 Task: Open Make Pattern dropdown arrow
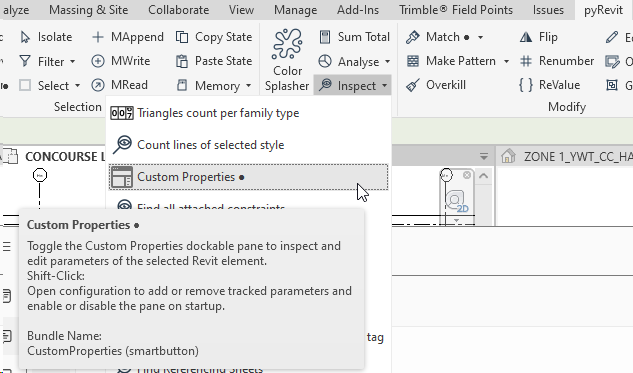coord(506,61)
